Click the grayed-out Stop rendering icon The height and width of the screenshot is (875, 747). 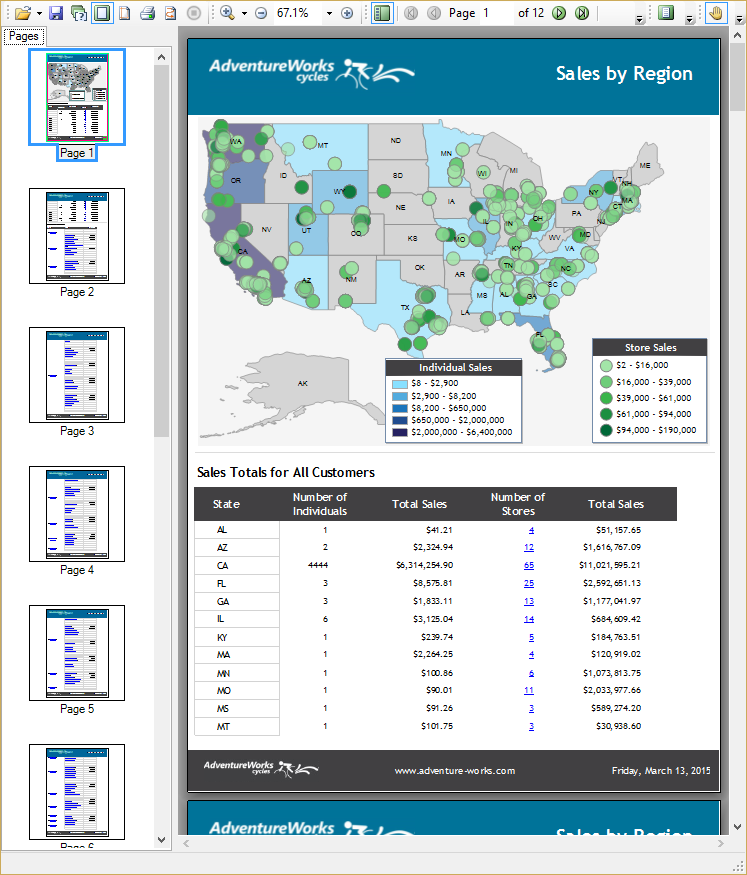194,13
